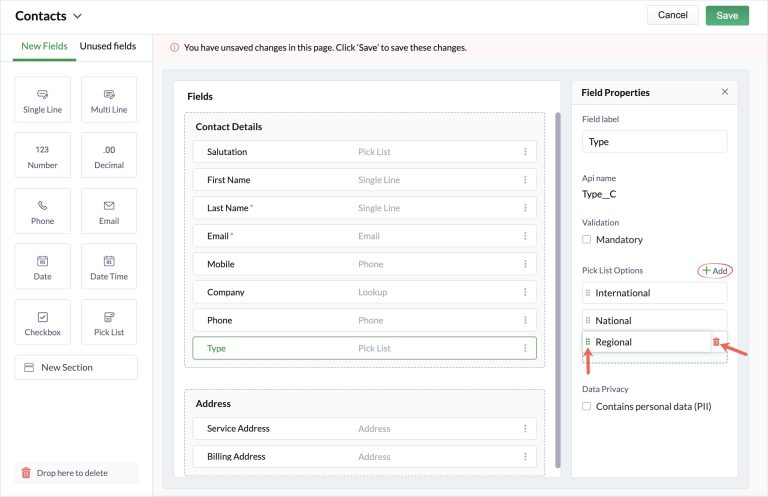The image size is (768, 497).
Task: Open three-dot menu of Email field row
Action: (525, 236)
